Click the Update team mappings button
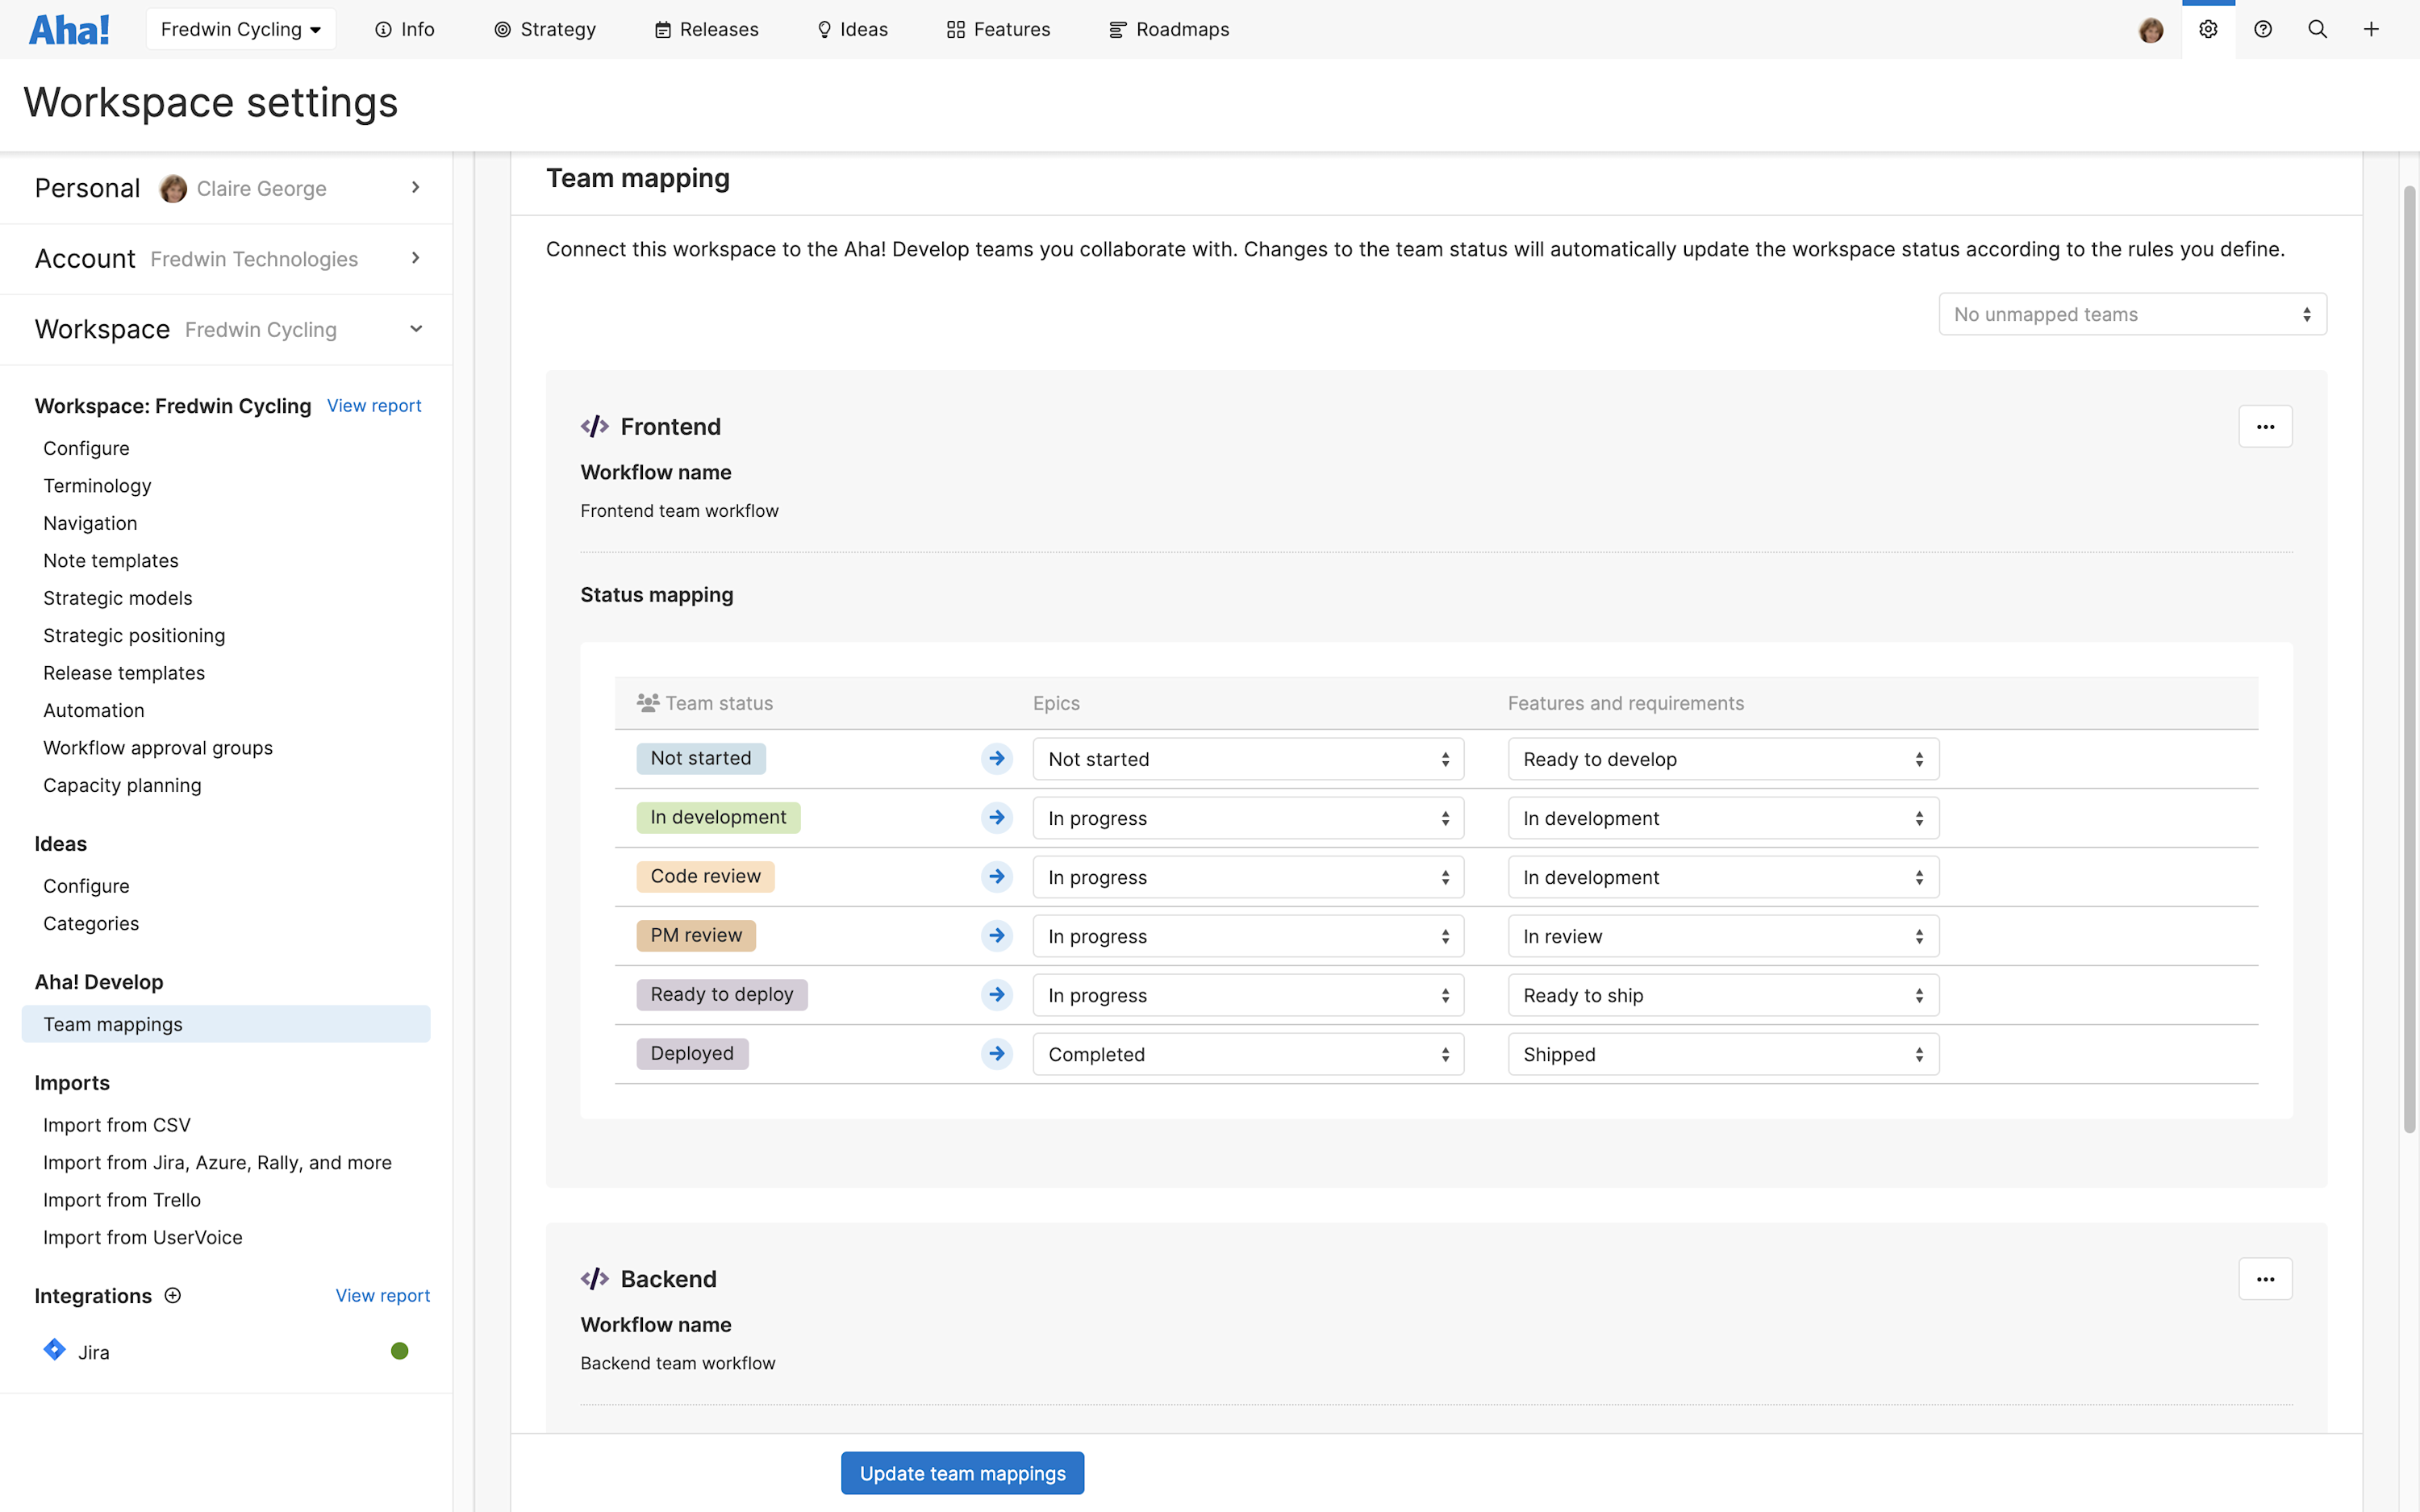Image resolution: width=2420 pixels, height=1512 pixels. tap(962, 1472)
